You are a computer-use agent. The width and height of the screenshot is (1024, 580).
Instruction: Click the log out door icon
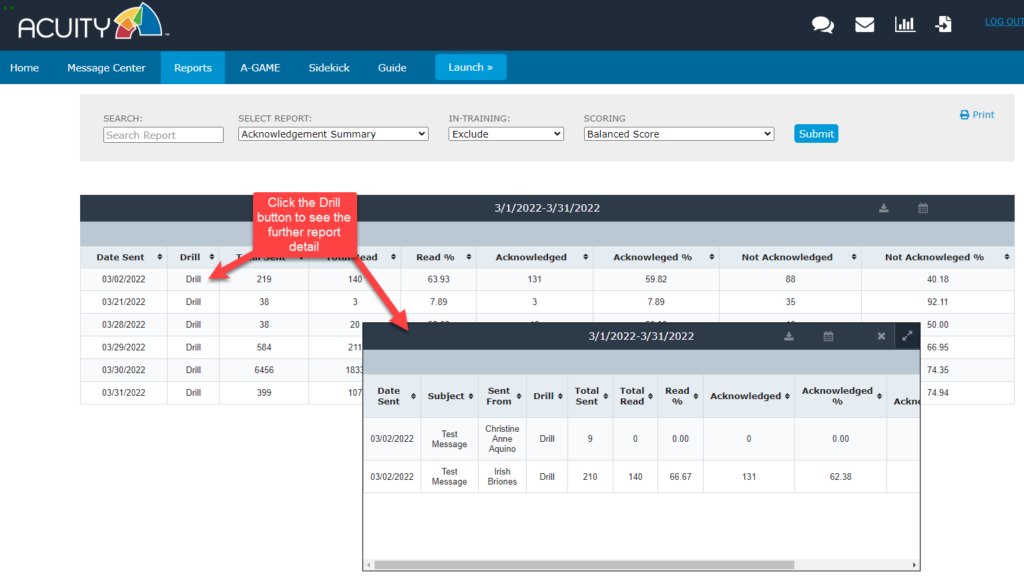[x=943, y=25]
